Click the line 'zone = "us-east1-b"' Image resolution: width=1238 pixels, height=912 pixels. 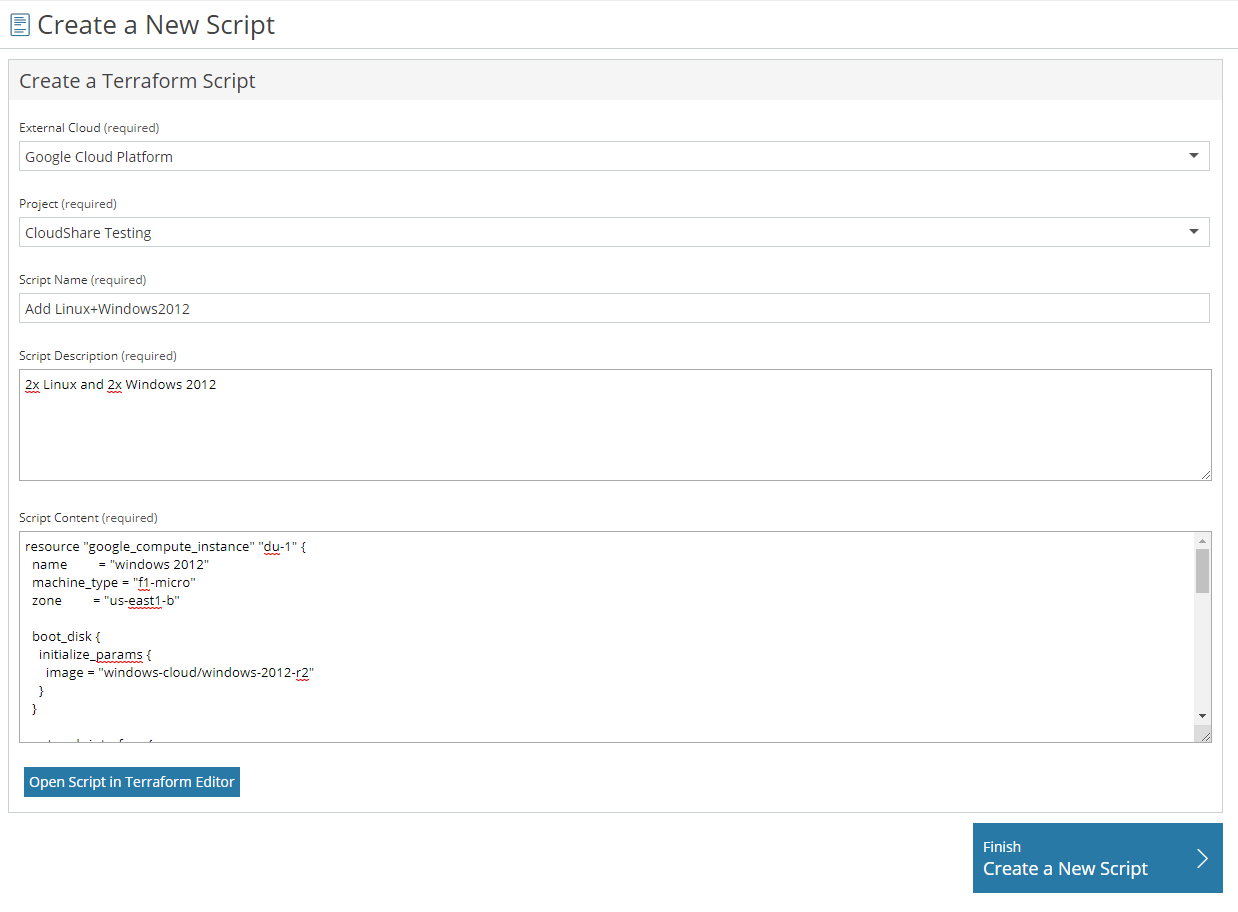coord(106,600)
